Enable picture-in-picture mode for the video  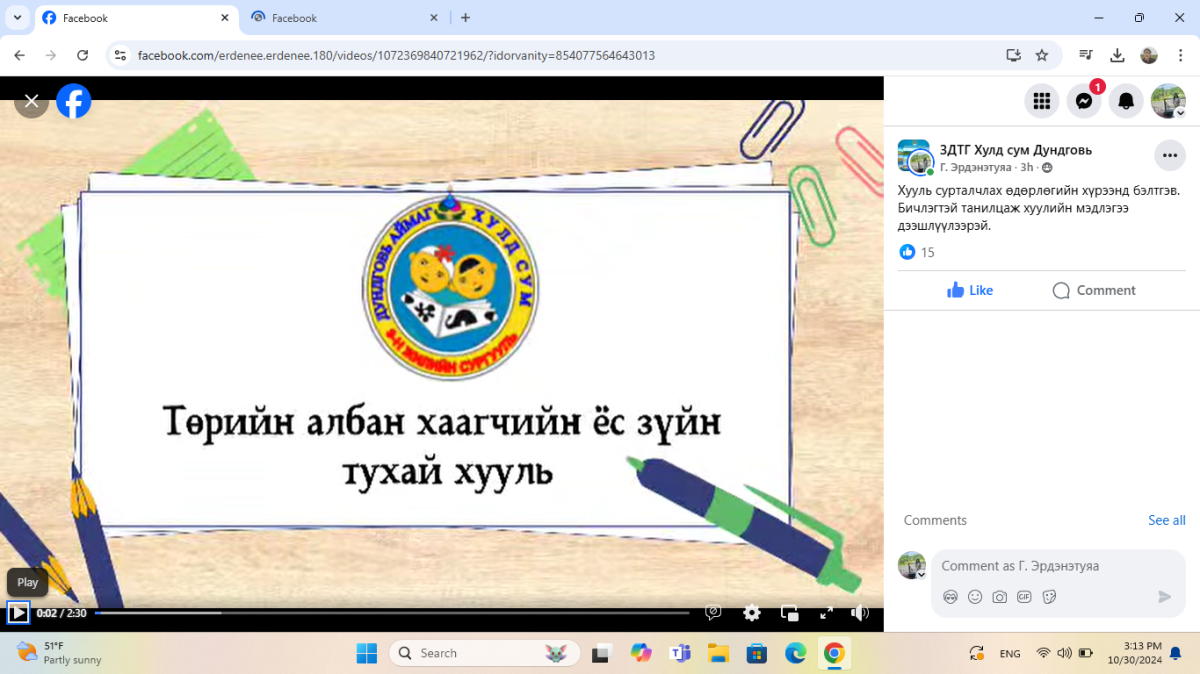(789, 613)
